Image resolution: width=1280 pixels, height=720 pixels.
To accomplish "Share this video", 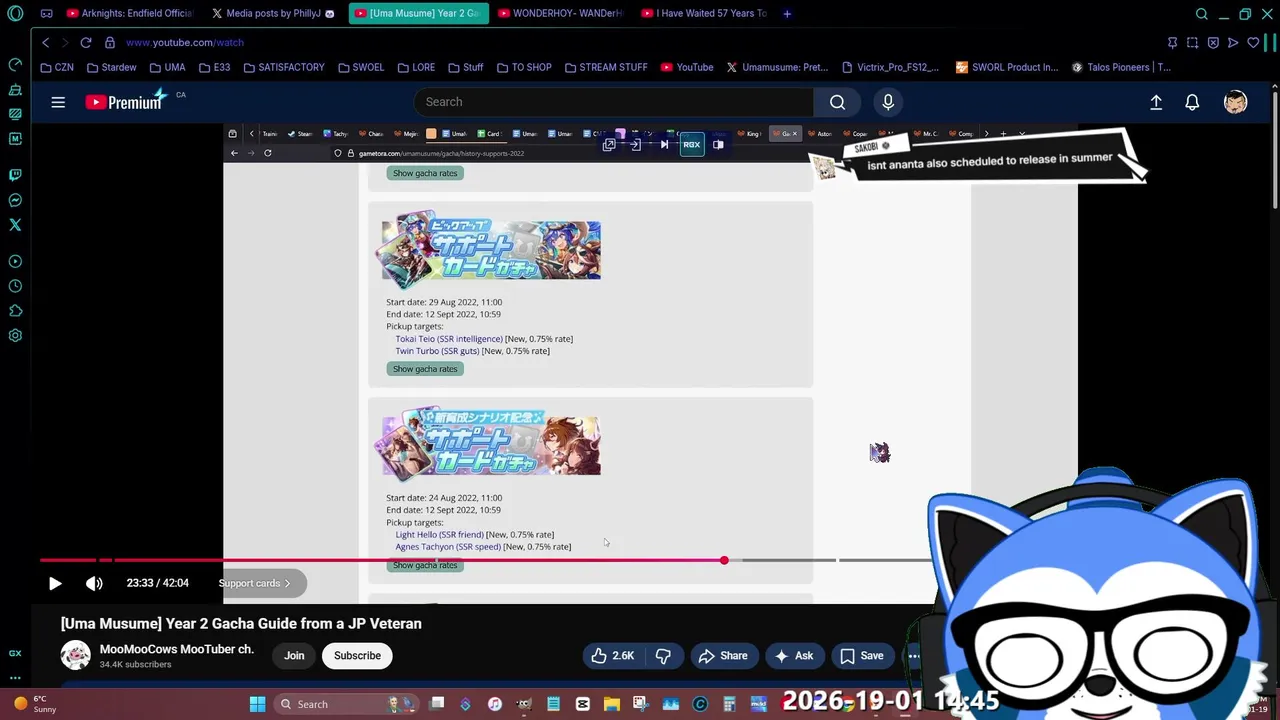I will coord(723,656).
